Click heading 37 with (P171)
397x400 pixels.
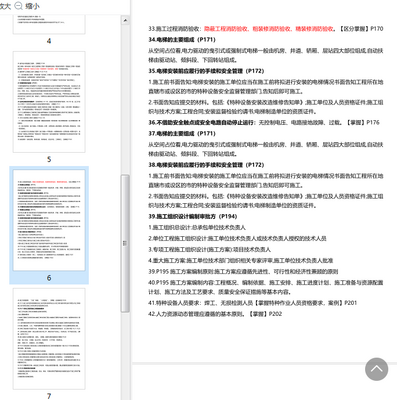[182, 133]
